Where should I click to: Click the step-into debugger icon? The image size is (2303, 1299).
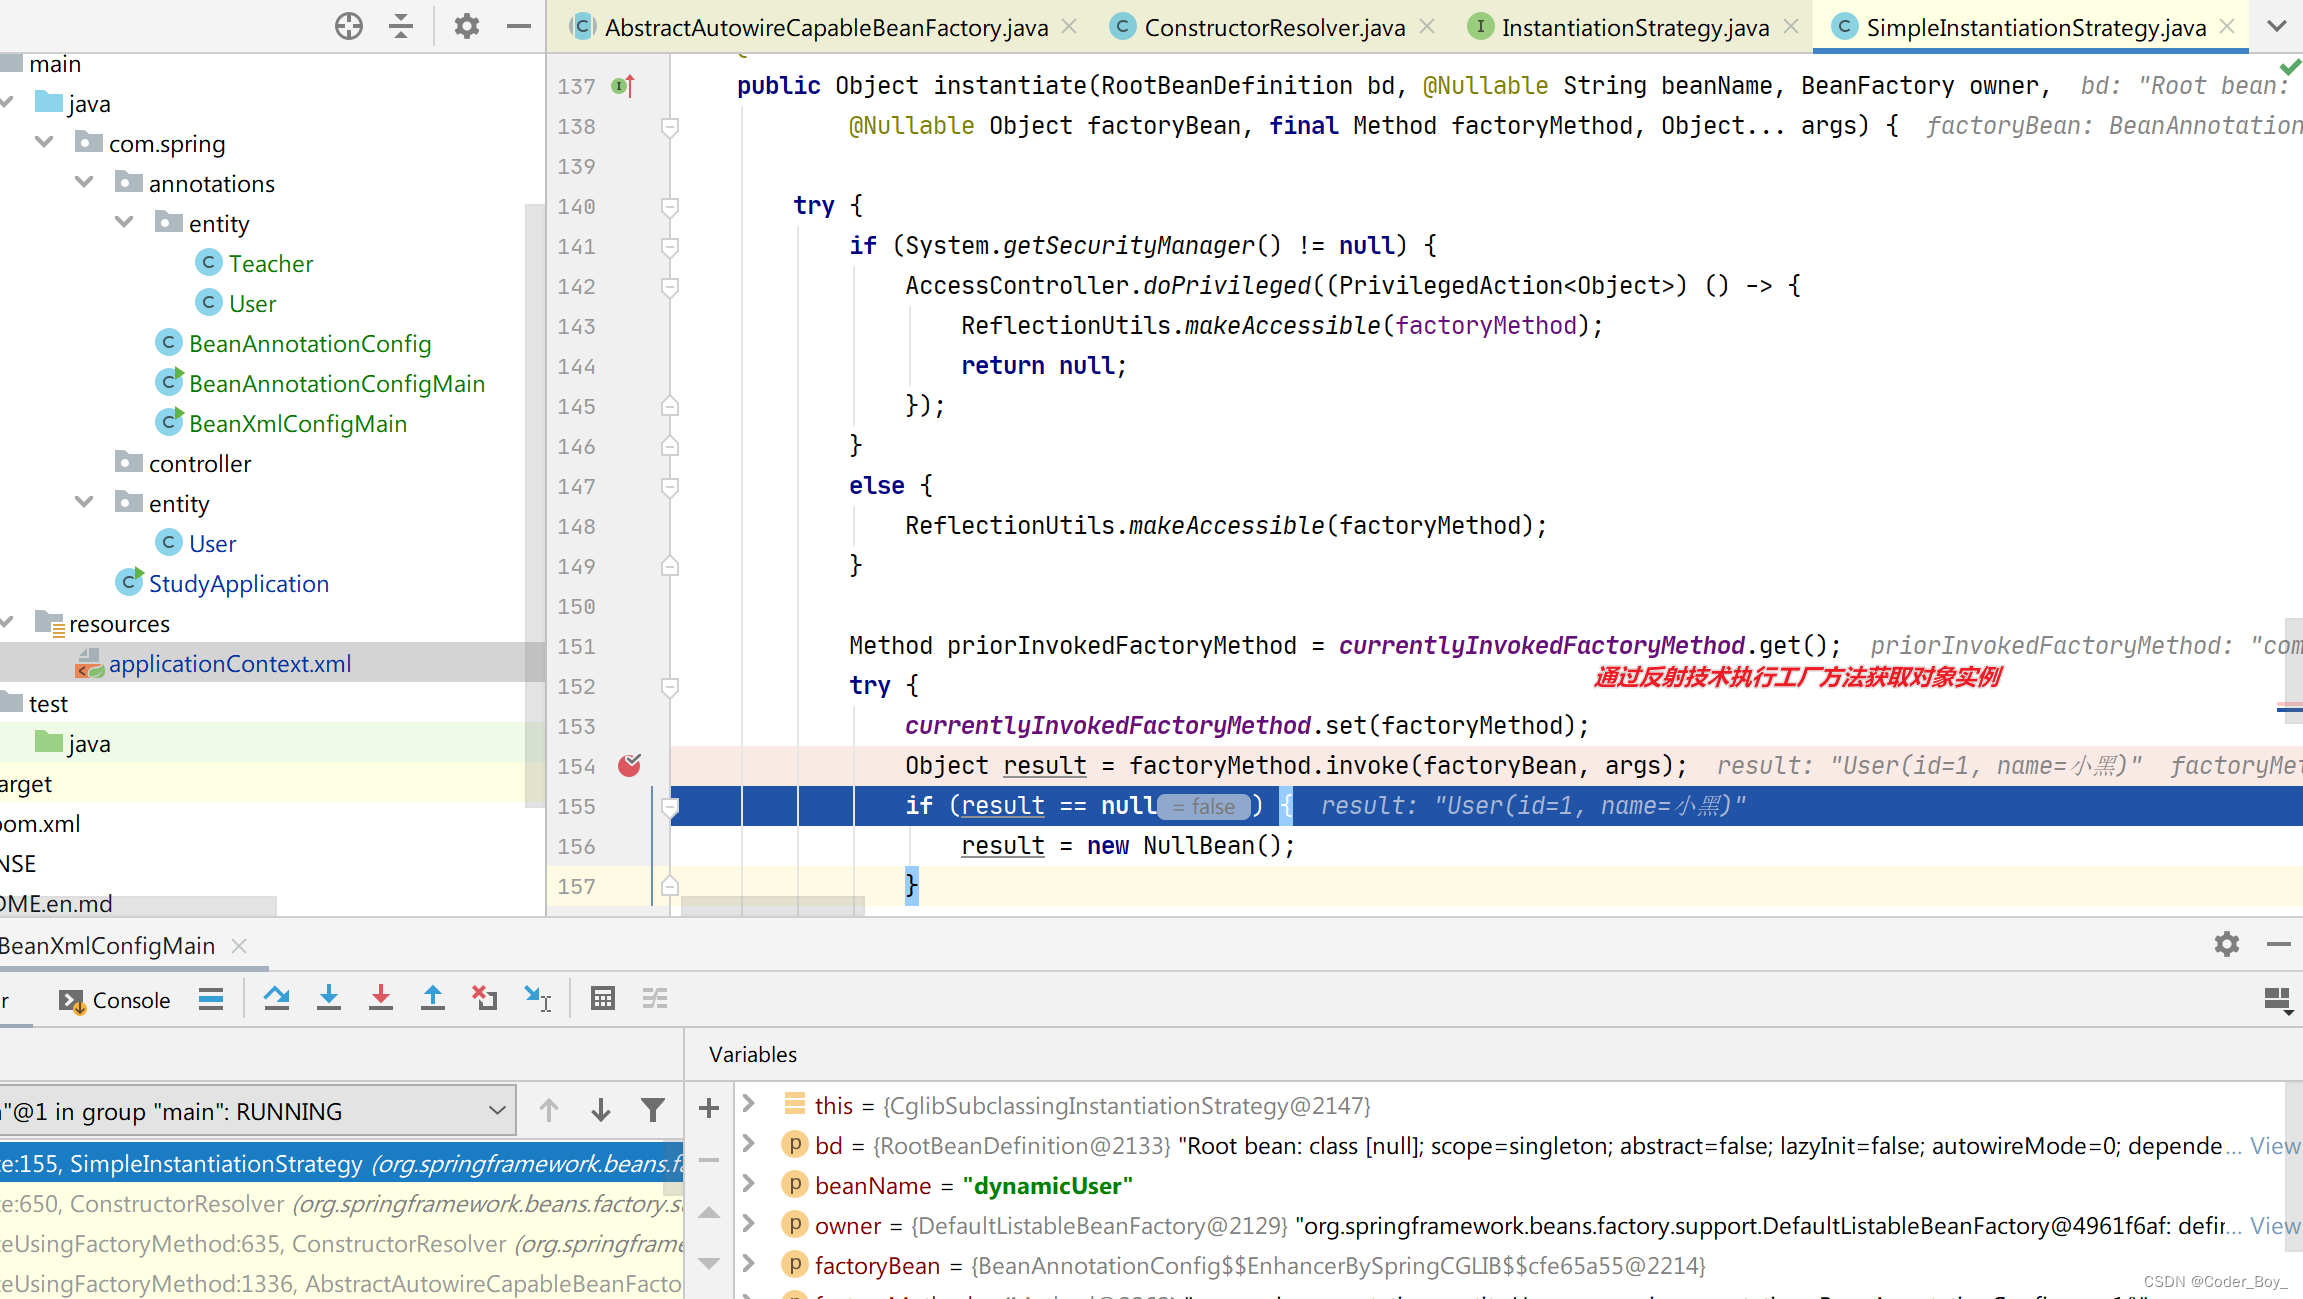[329, 998]
